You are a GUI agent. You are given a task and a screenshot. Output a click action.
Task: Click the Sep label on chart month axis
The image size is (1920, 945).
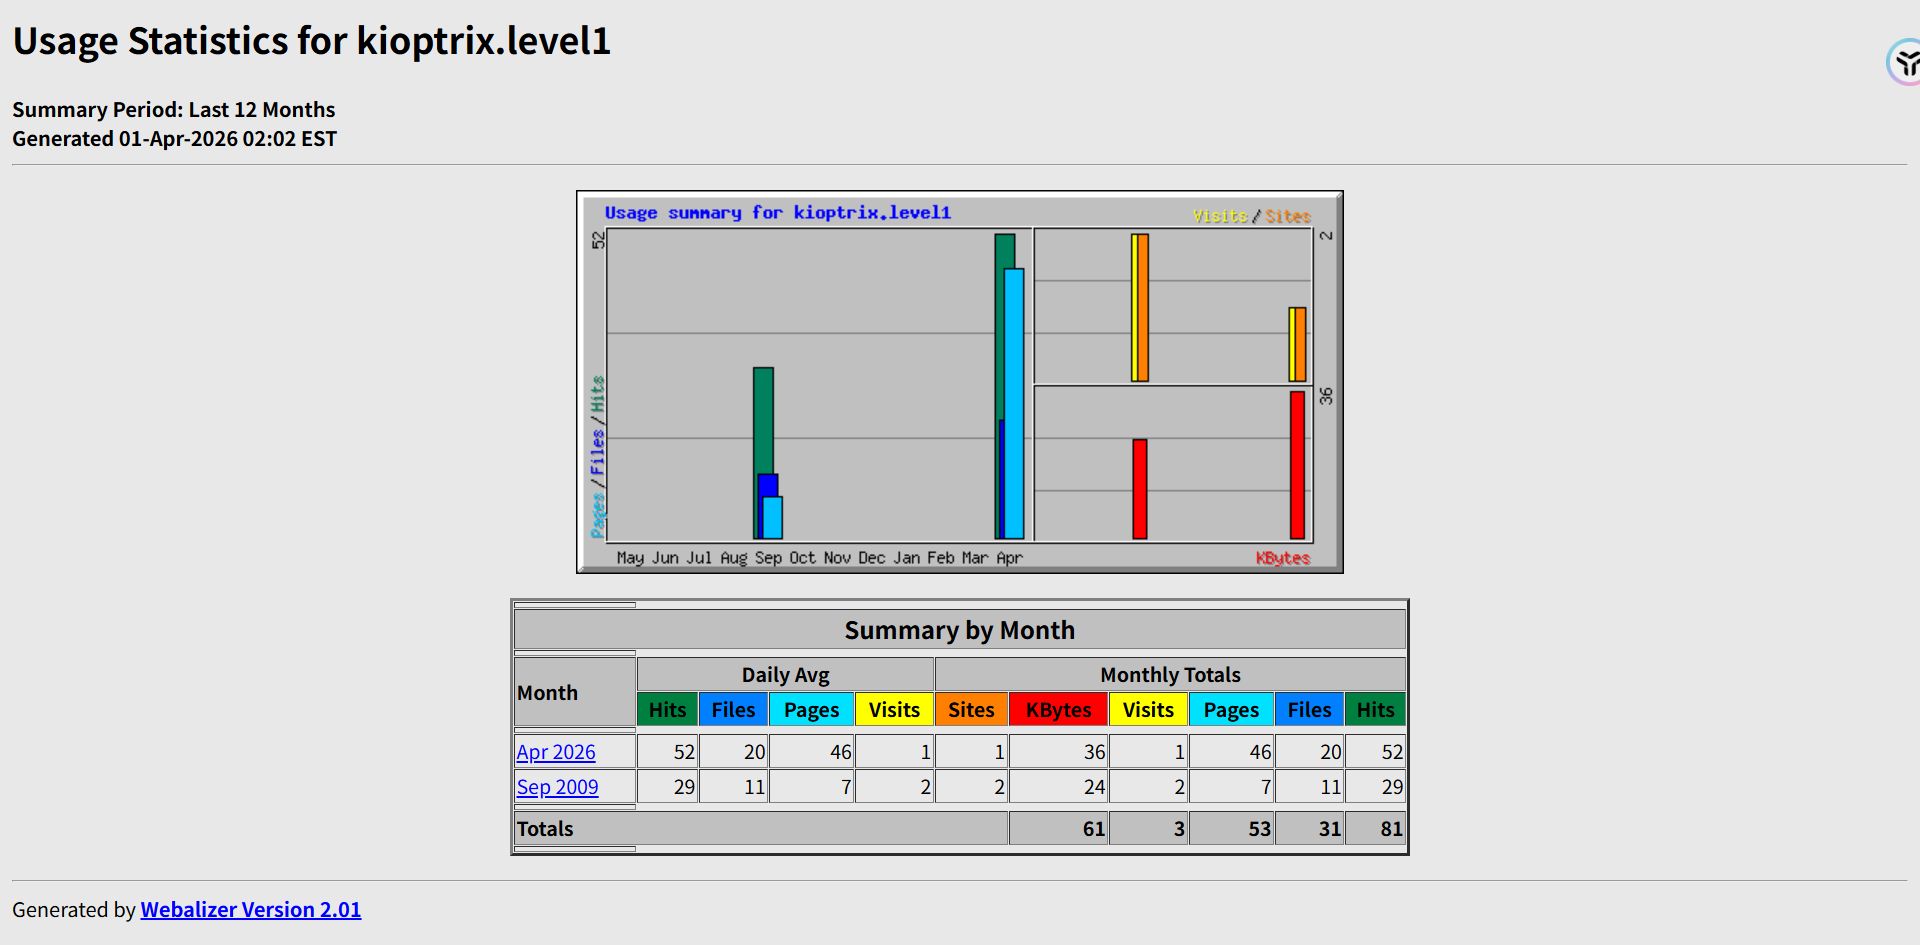click(768, 558)
